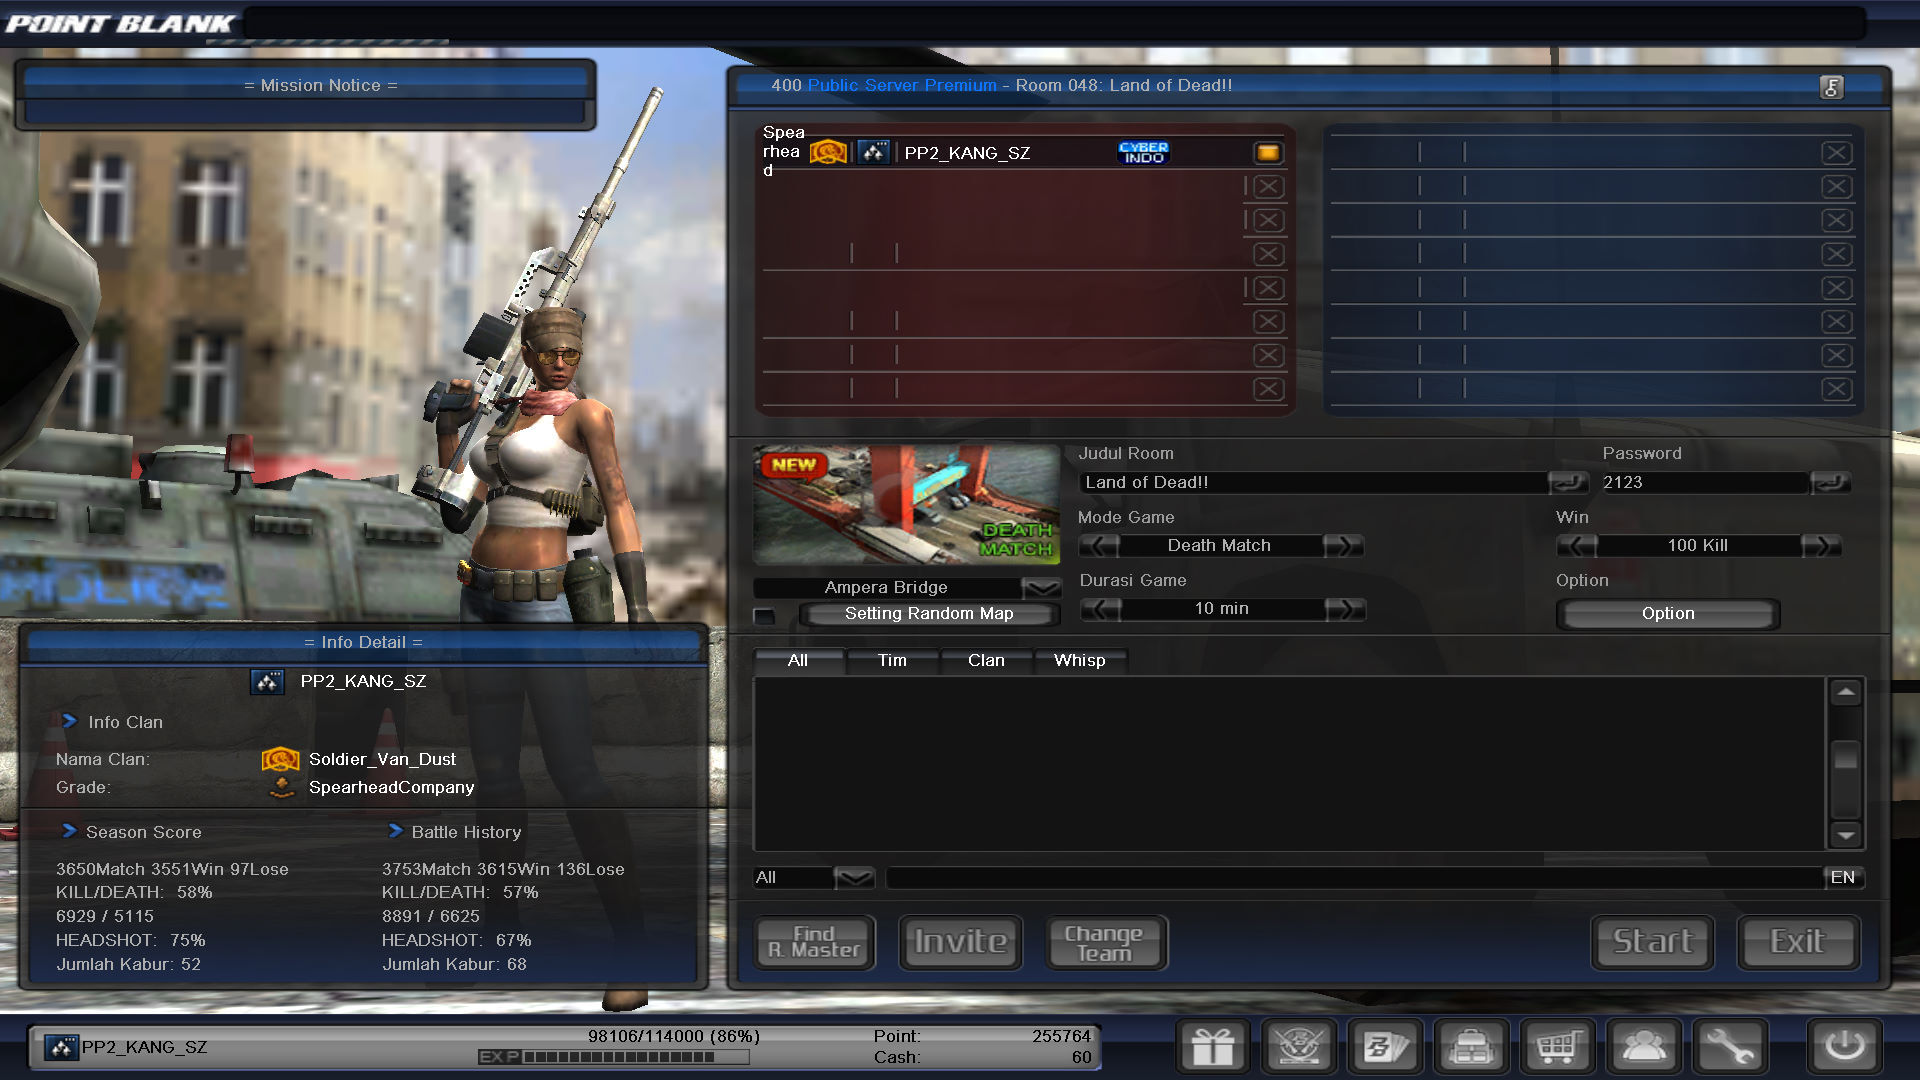
Task: Open the All chat channel dropdown
Action: point(854,878)
